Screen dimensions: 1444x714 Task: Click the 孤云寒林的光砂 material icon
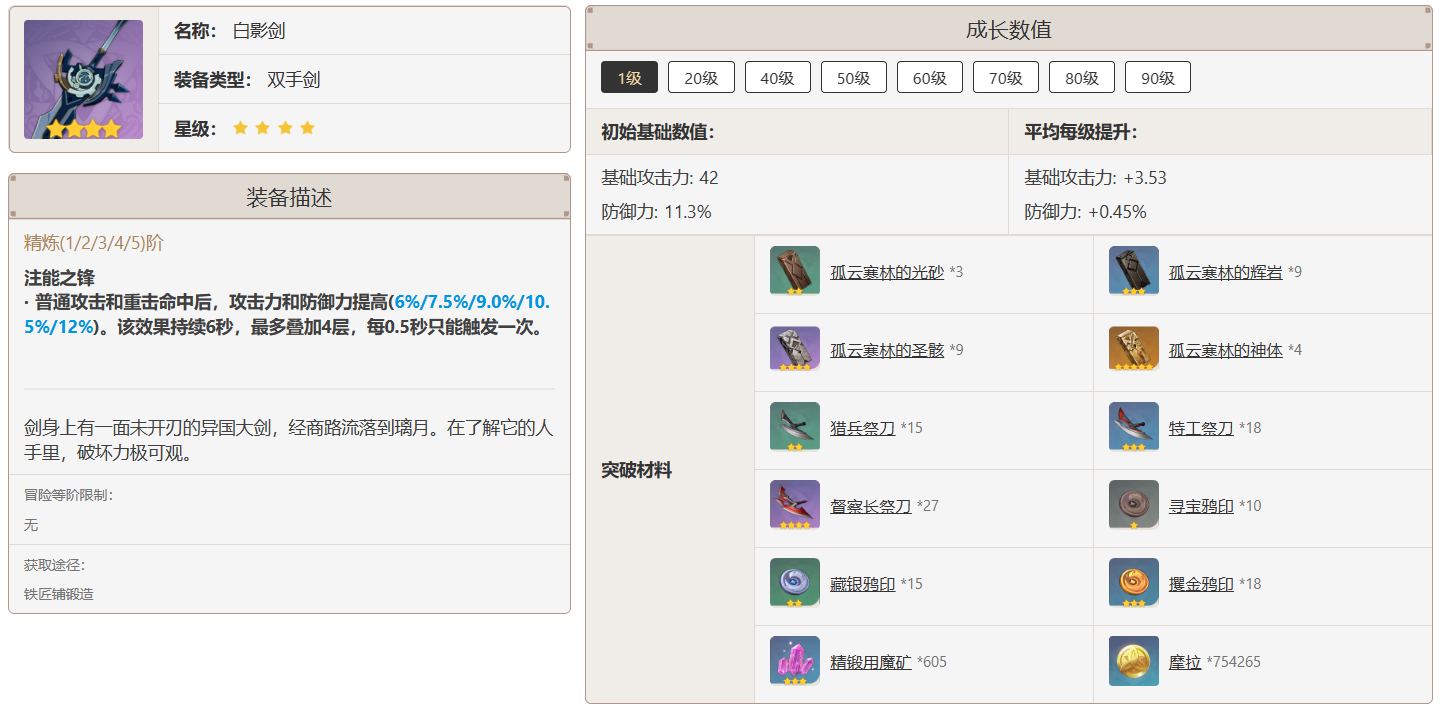(795, 271)
